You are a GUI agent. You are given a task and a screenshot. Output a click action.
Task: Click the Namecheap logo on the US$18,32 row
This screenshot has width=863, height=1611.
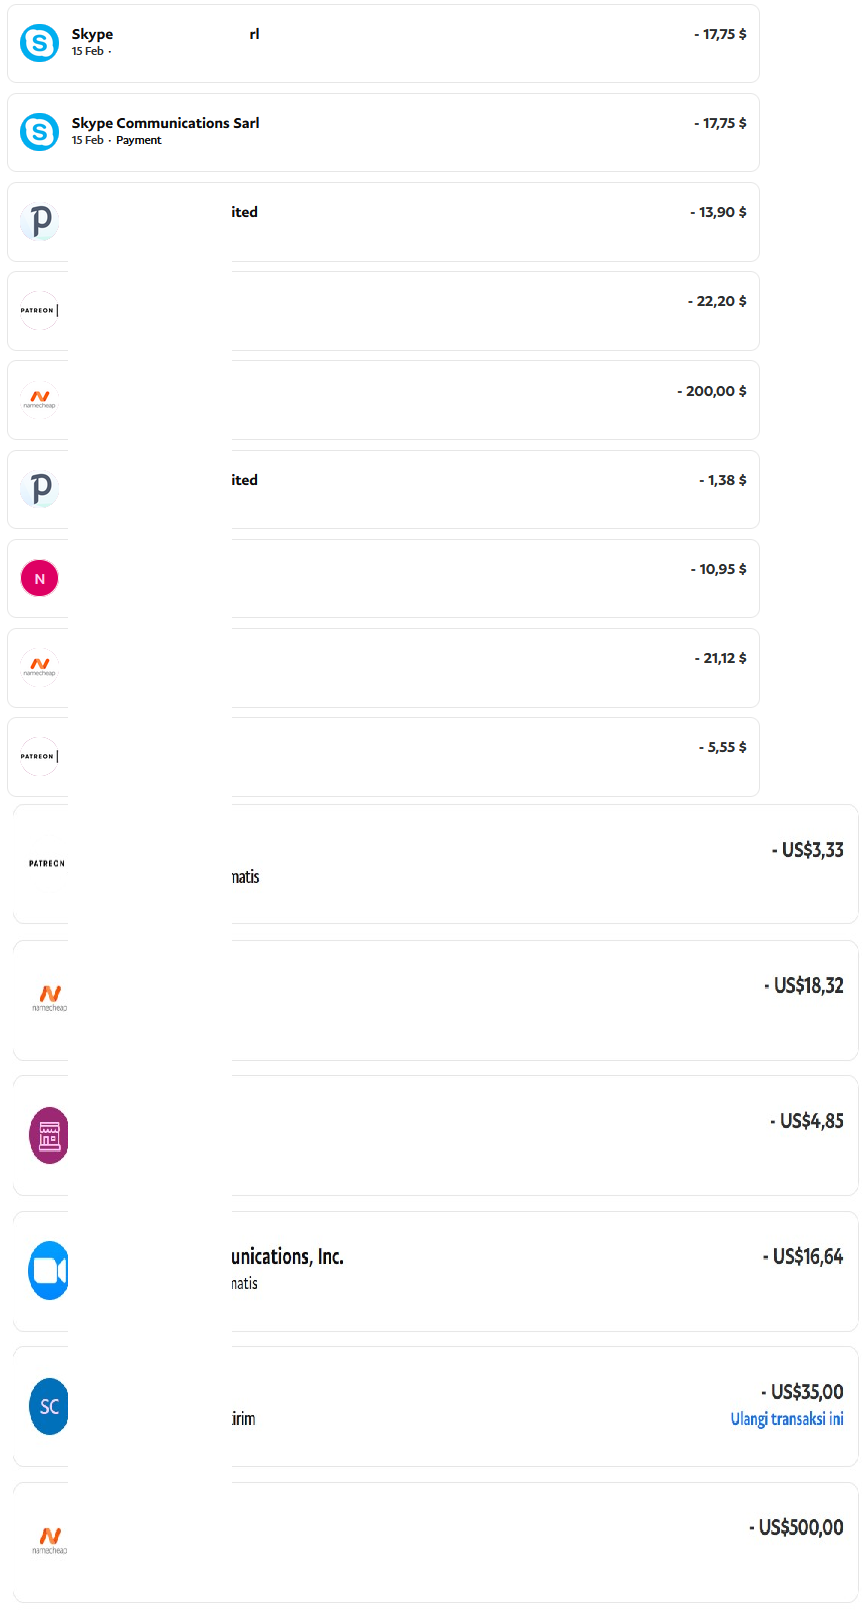click(49, 998)
